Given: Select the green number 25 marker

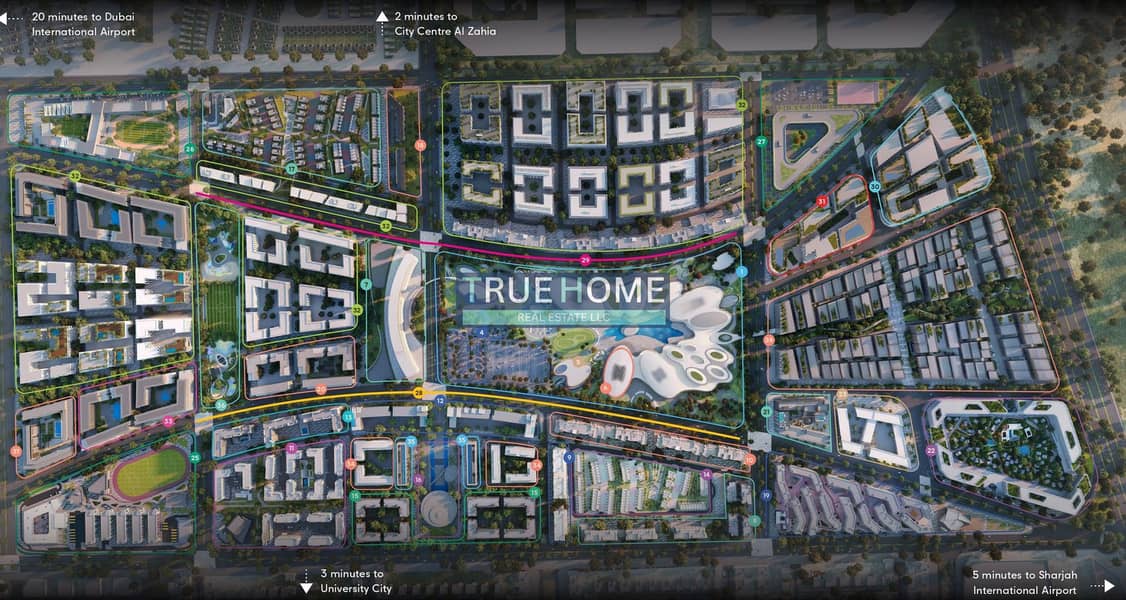Looking at the screenshot, I should [x=195, y=458].
